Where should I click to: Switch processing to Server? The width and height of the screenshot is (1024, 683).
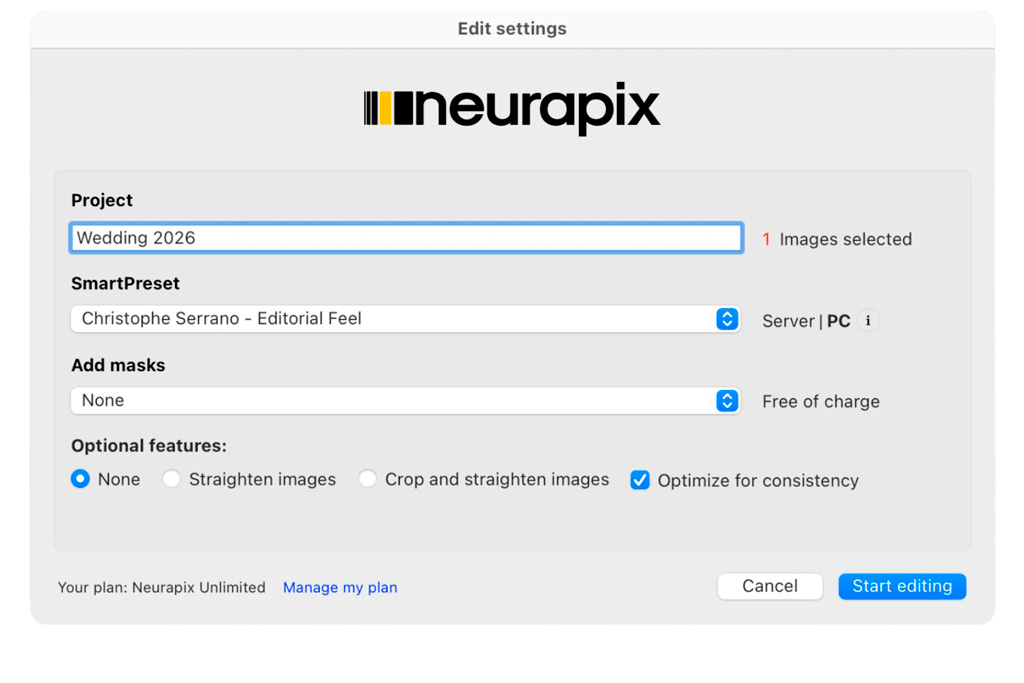click(788, 321)
